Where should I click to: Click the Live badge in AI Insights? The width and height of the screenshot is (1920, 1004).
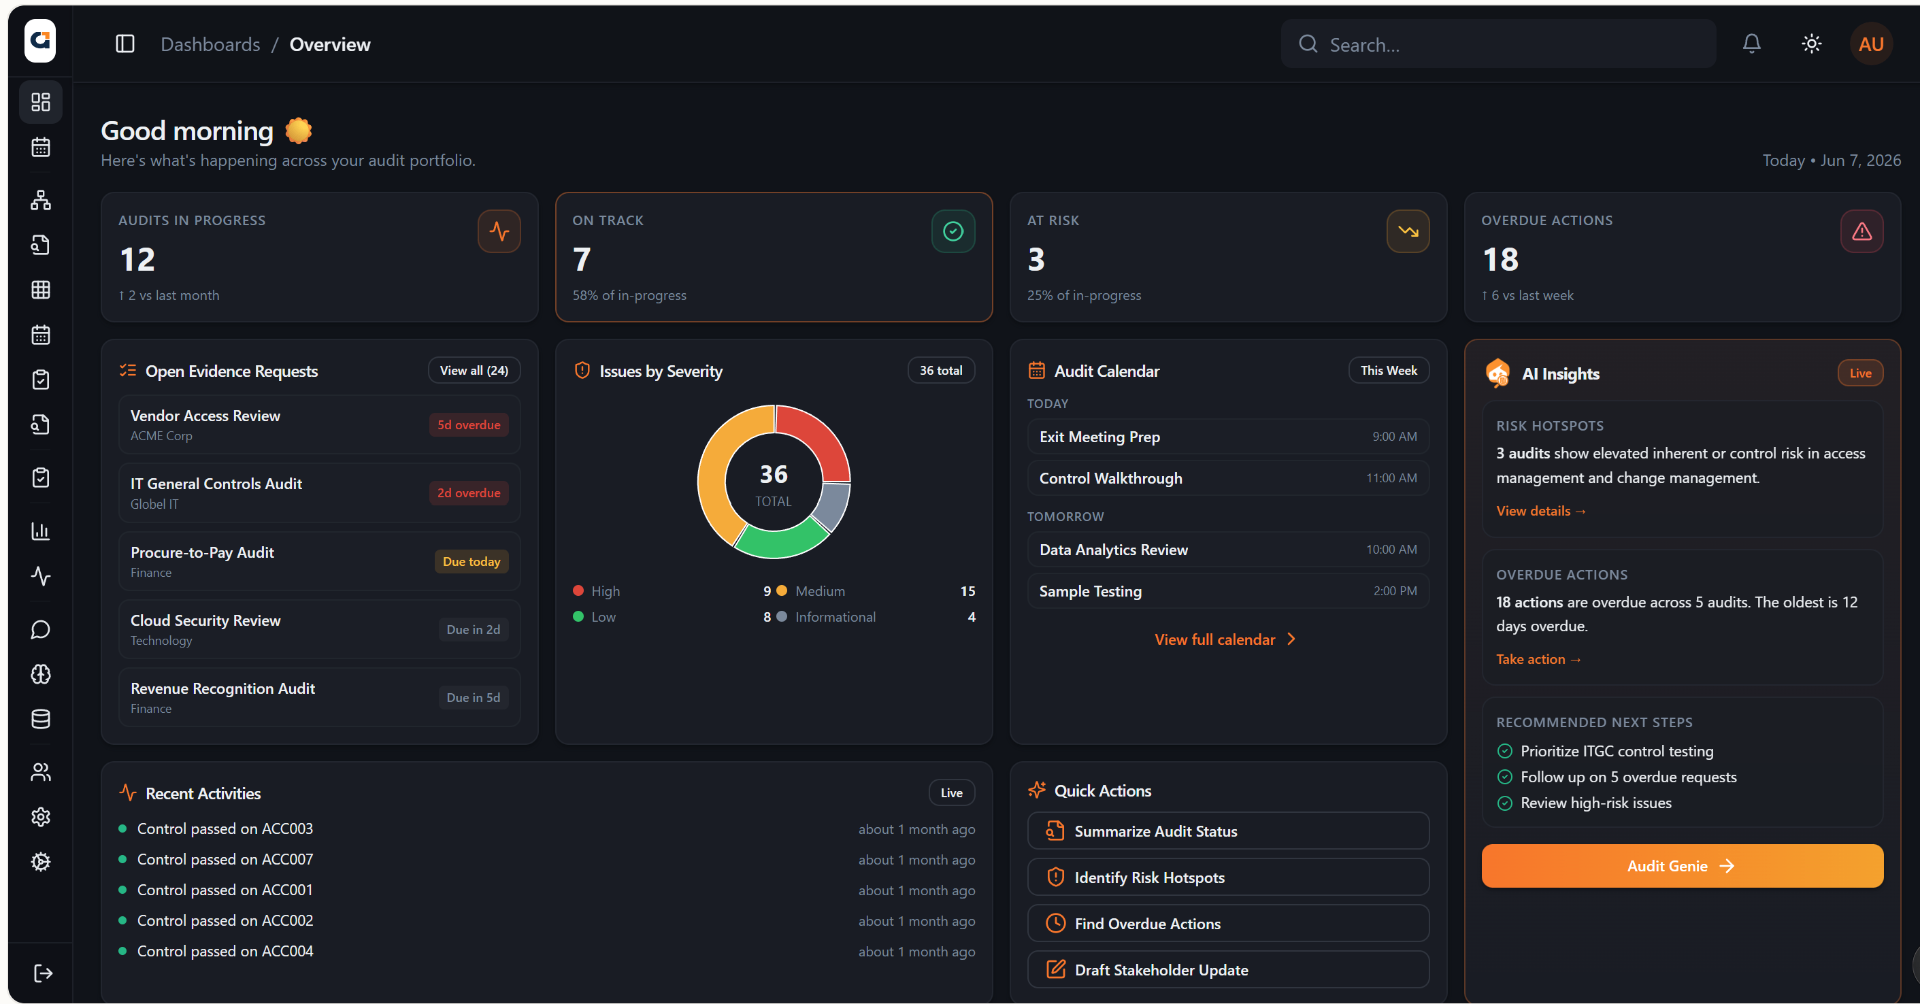coord(1860,373)
